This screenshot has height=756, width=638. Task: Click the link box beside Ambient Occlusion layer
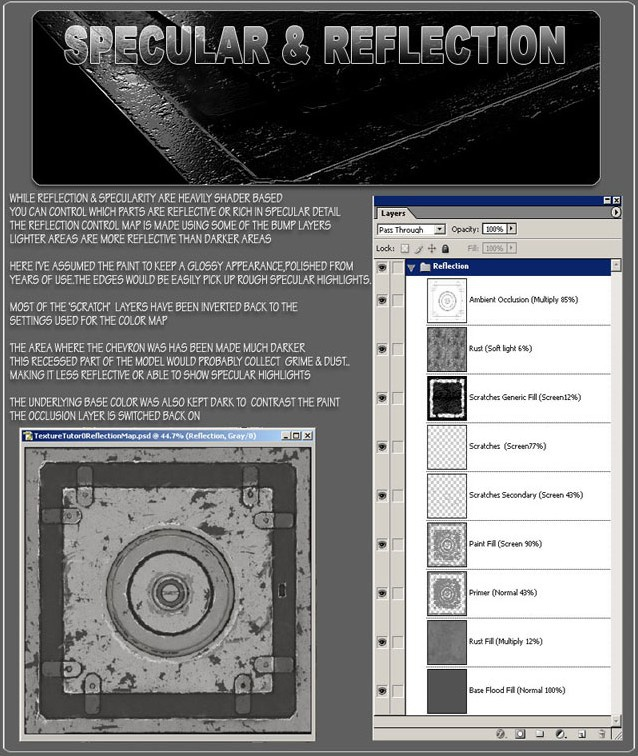coord(397,300)
